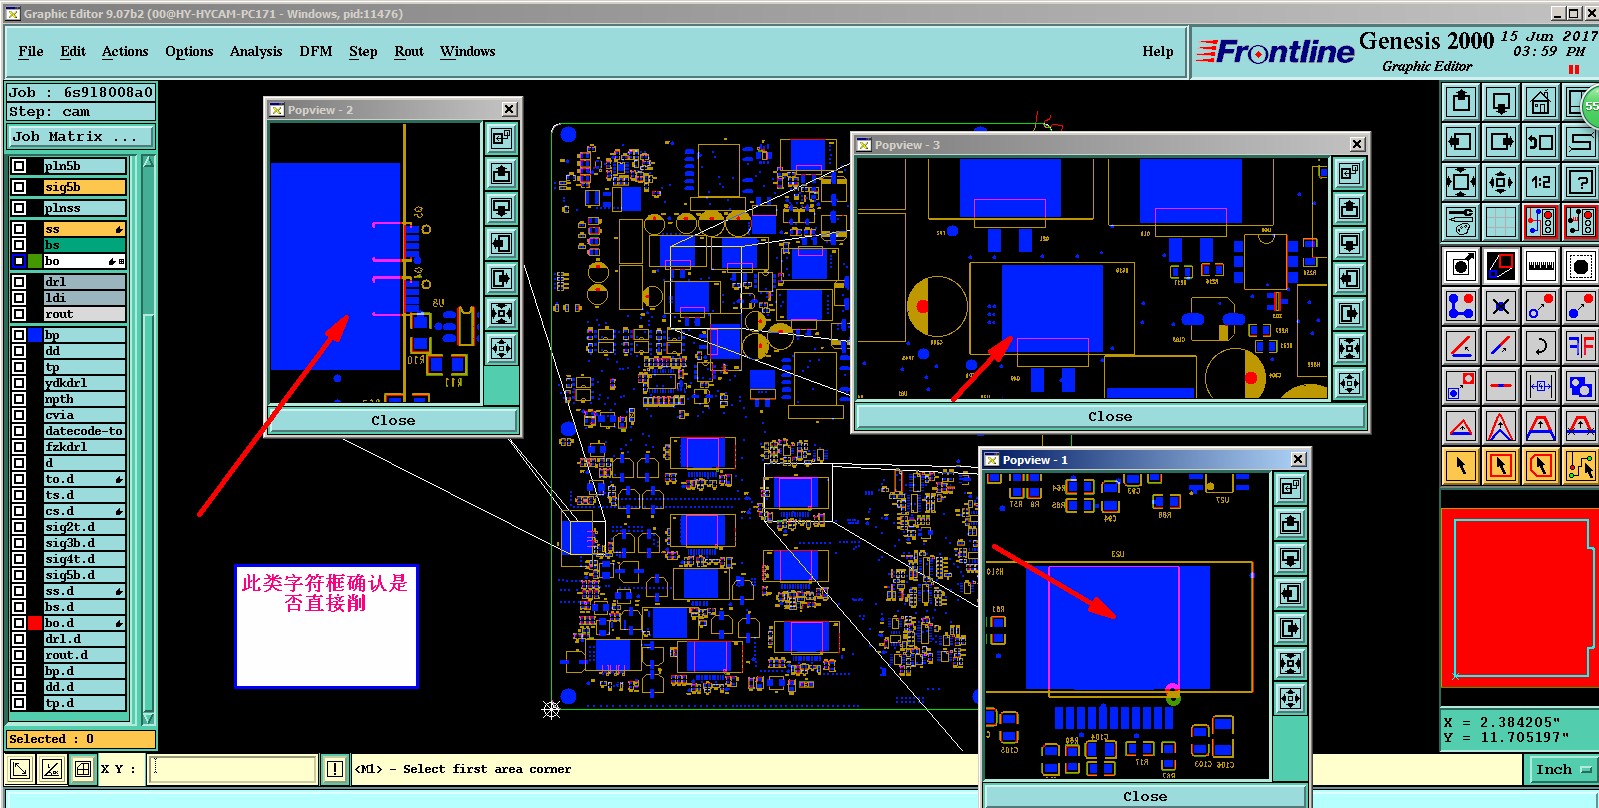Toggle the datecode-to layer checkbox

[19, 431]
